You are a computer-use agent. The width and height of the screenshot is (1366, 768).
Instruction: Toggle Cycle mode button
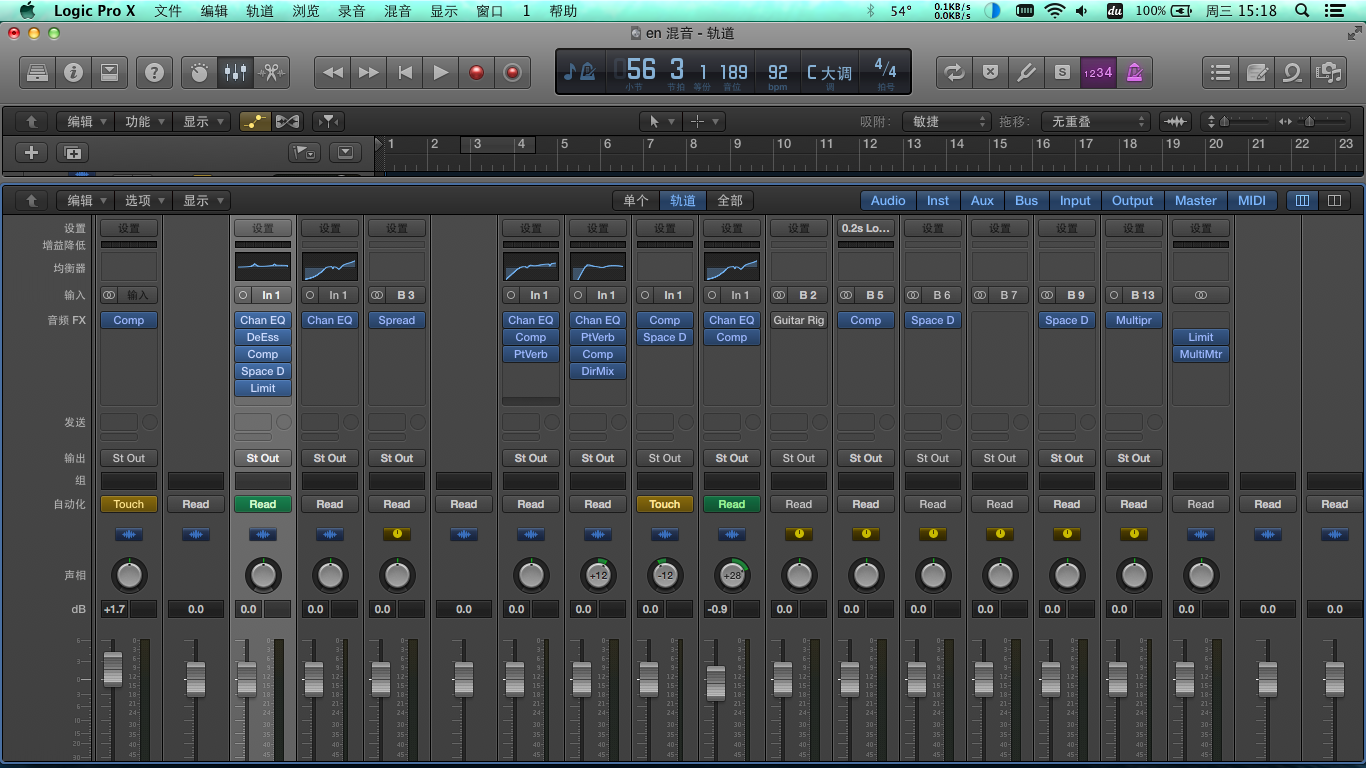(954, 72)
